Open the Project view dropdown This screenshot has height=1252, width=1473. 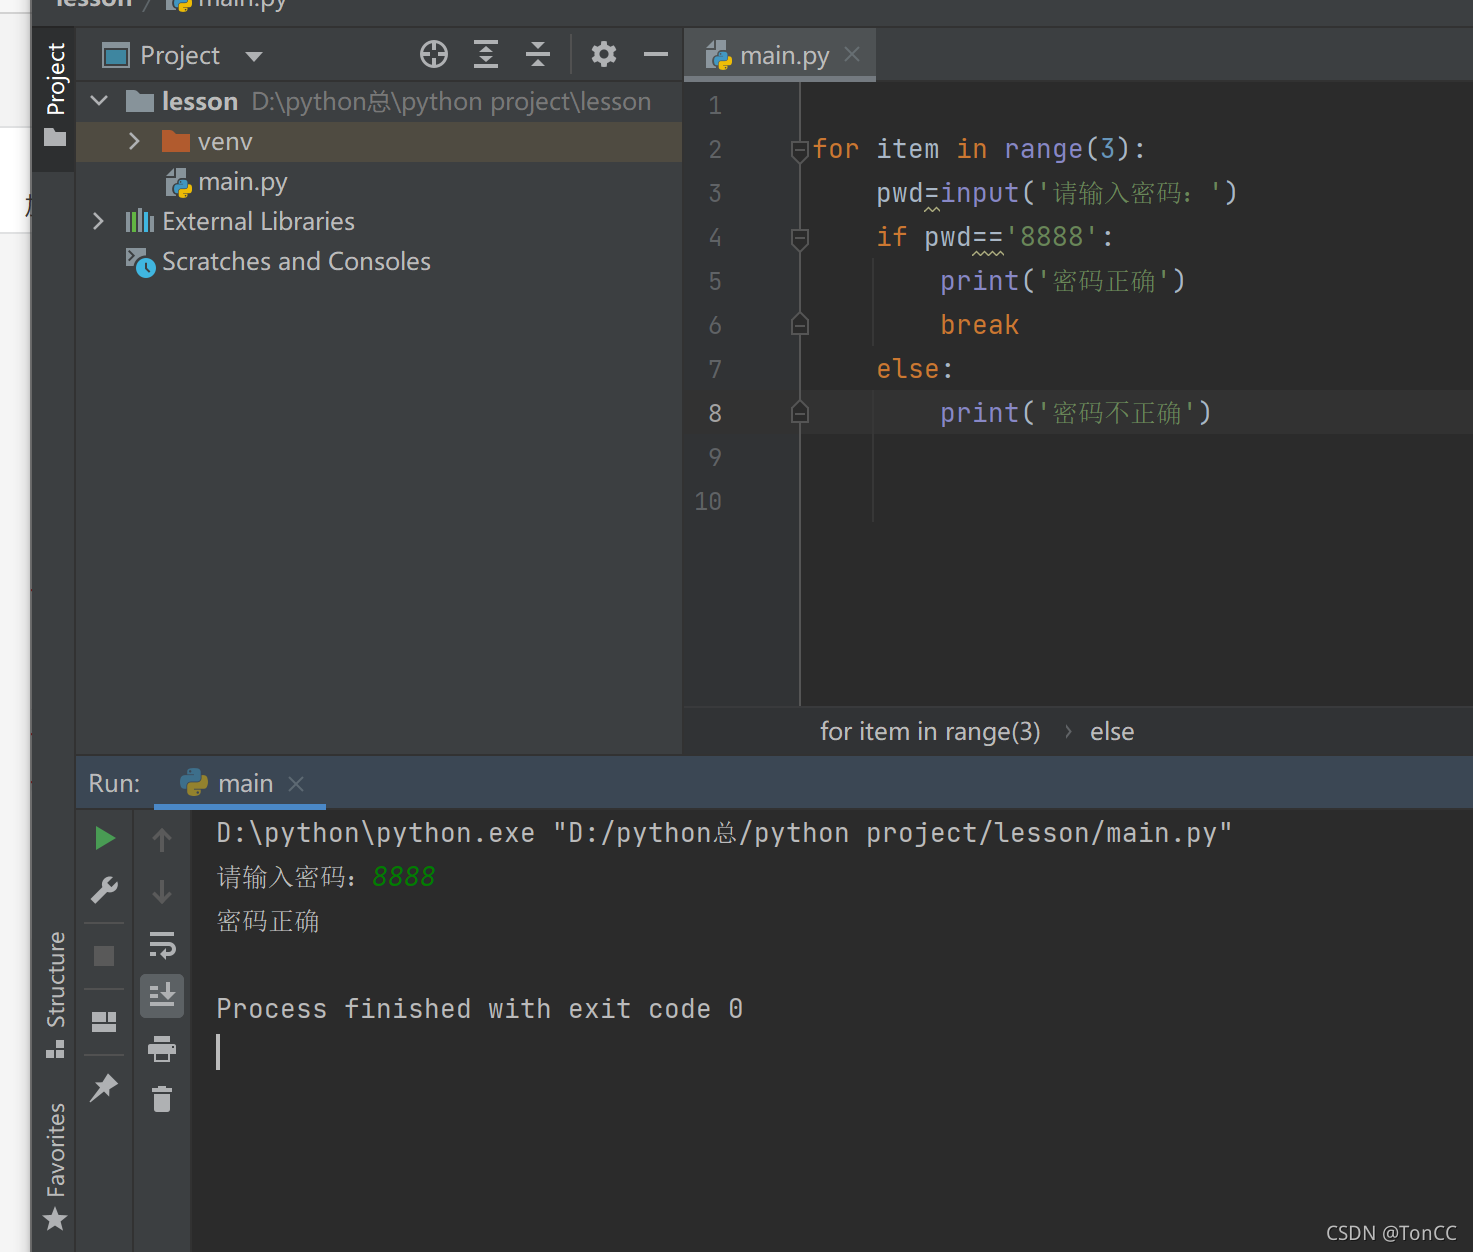tap(254, 56)
